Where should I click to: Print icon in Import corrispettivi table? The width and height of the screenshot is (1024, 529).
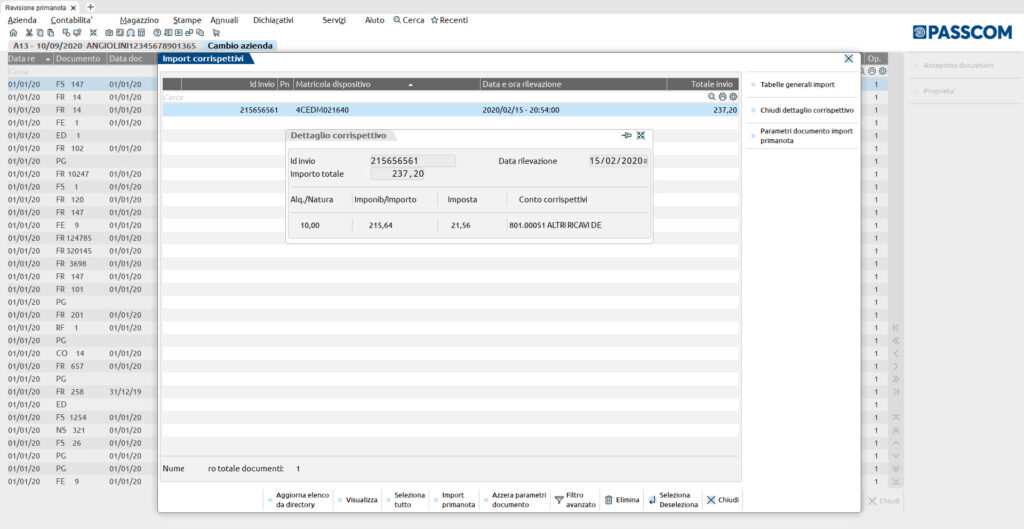tap(722, 97)
